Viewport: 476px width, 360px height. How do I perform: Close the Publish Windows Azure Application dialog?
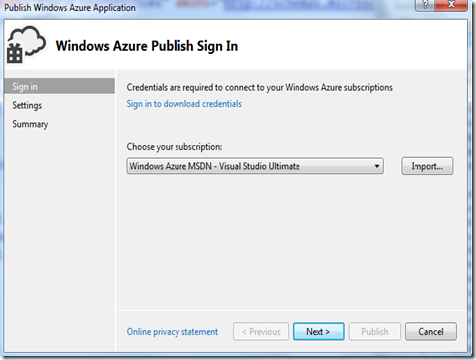click(451, 5)
